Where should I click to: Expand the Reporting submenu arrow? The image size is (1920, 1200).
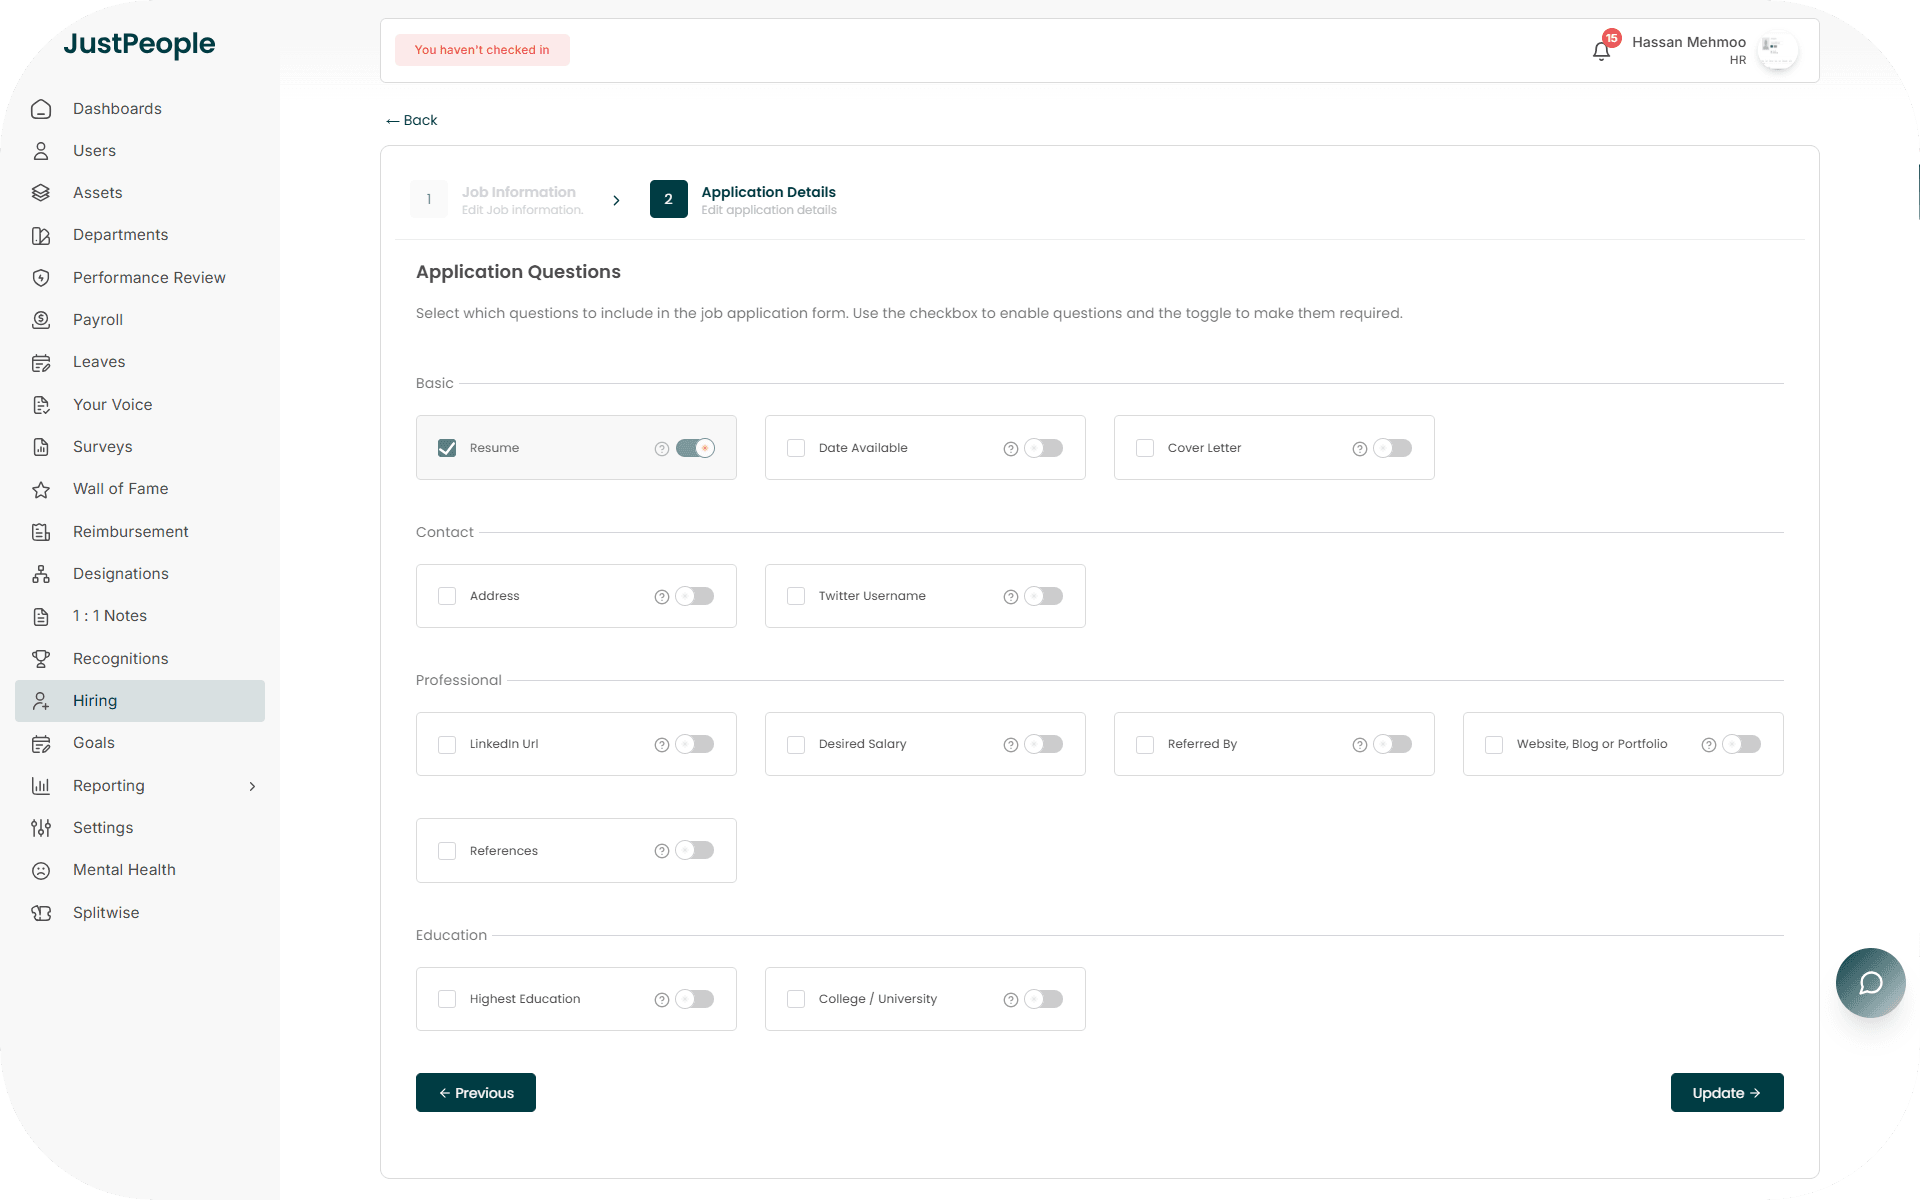tap(252, 787)
